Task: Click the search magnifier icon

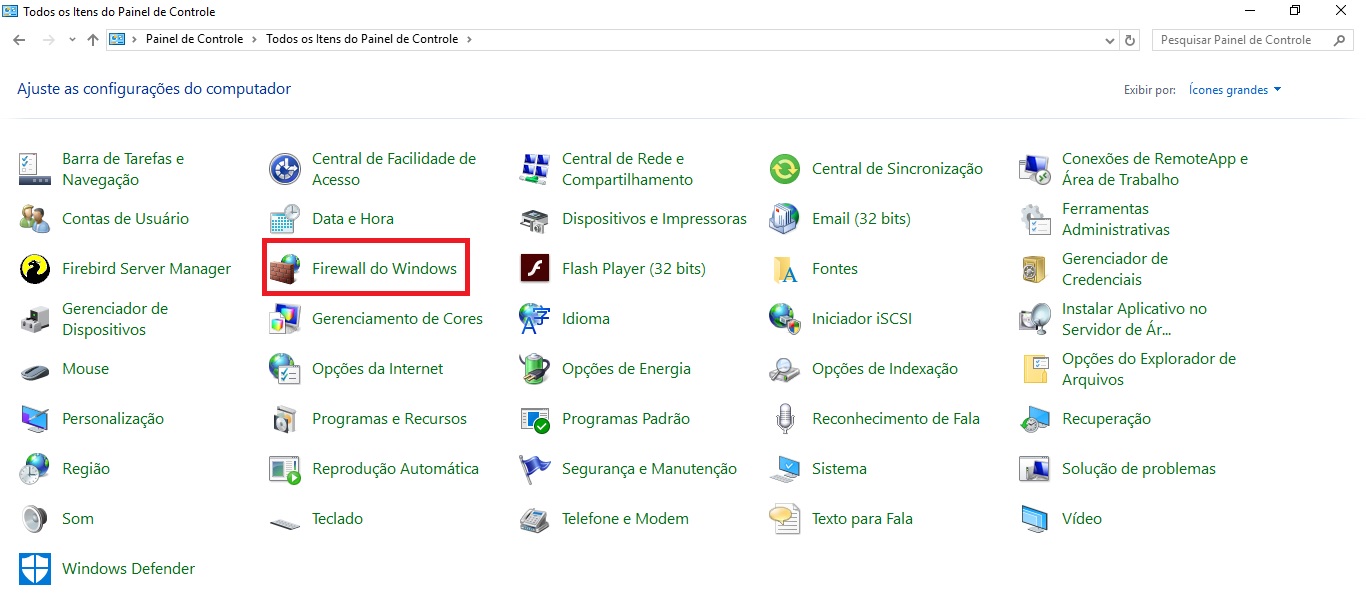Action: pos(1341,40)
